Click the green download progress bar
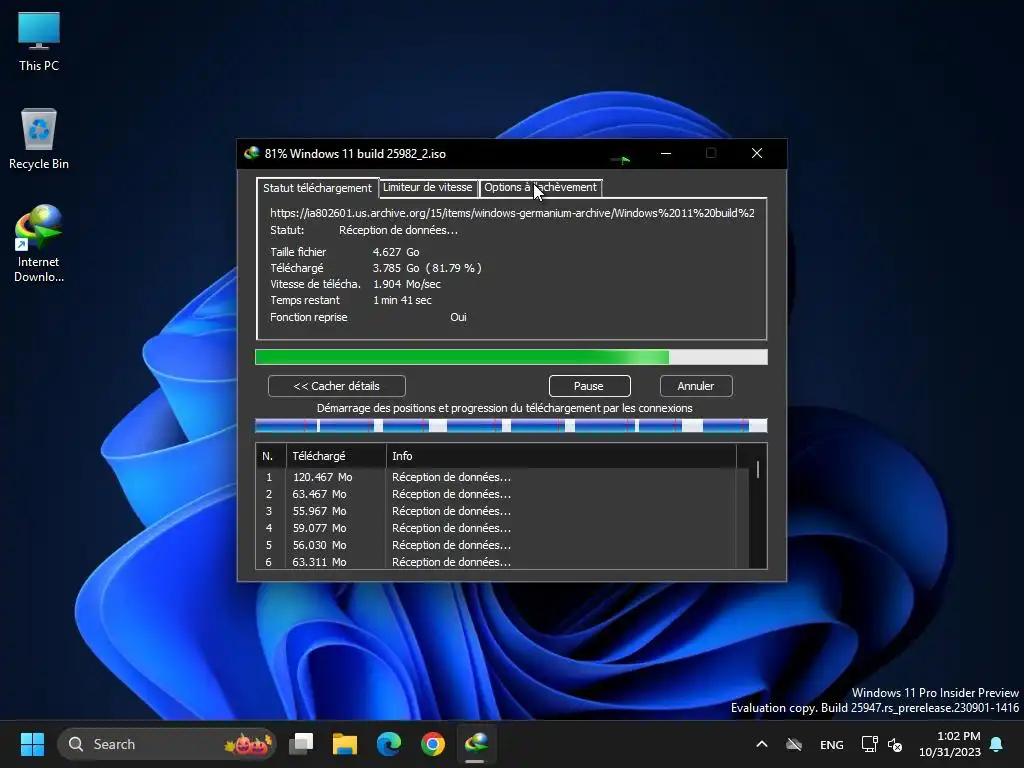 511,357
